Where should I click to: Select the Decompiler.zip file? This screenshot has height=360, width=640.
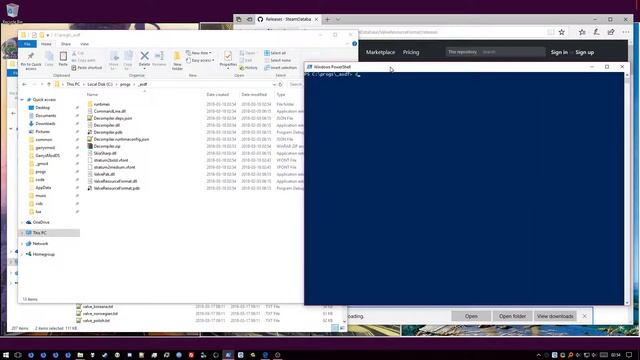click(107, 146)
